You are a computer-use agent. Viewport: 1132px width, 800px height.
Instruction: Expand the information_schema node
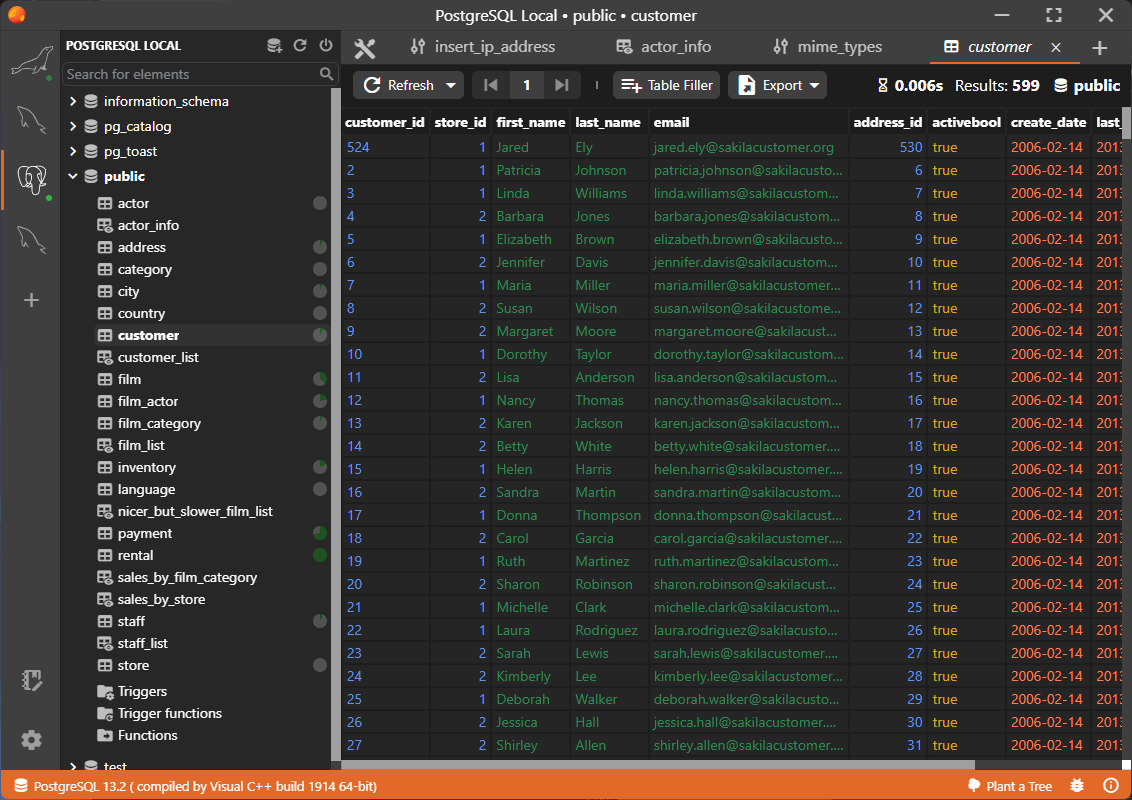tap(71, 101)
